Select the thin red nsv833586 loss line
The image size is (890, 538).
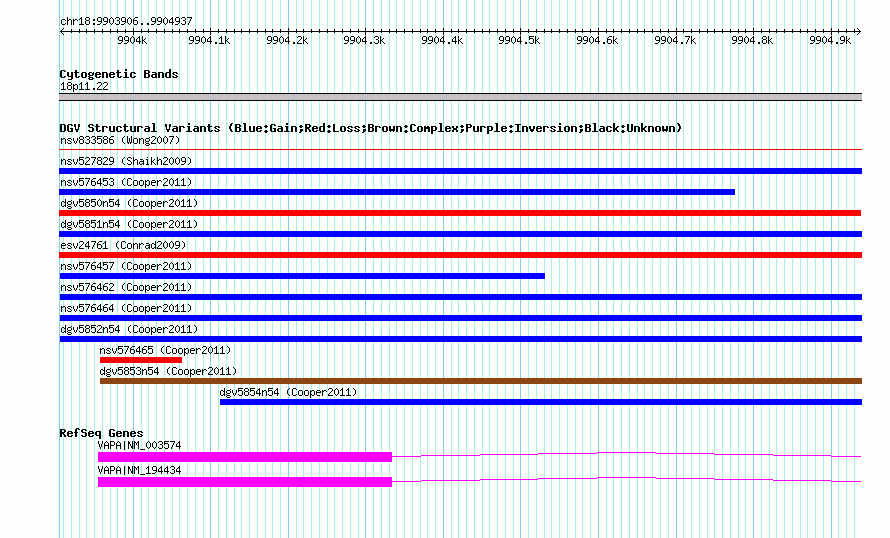coord(460,150)
